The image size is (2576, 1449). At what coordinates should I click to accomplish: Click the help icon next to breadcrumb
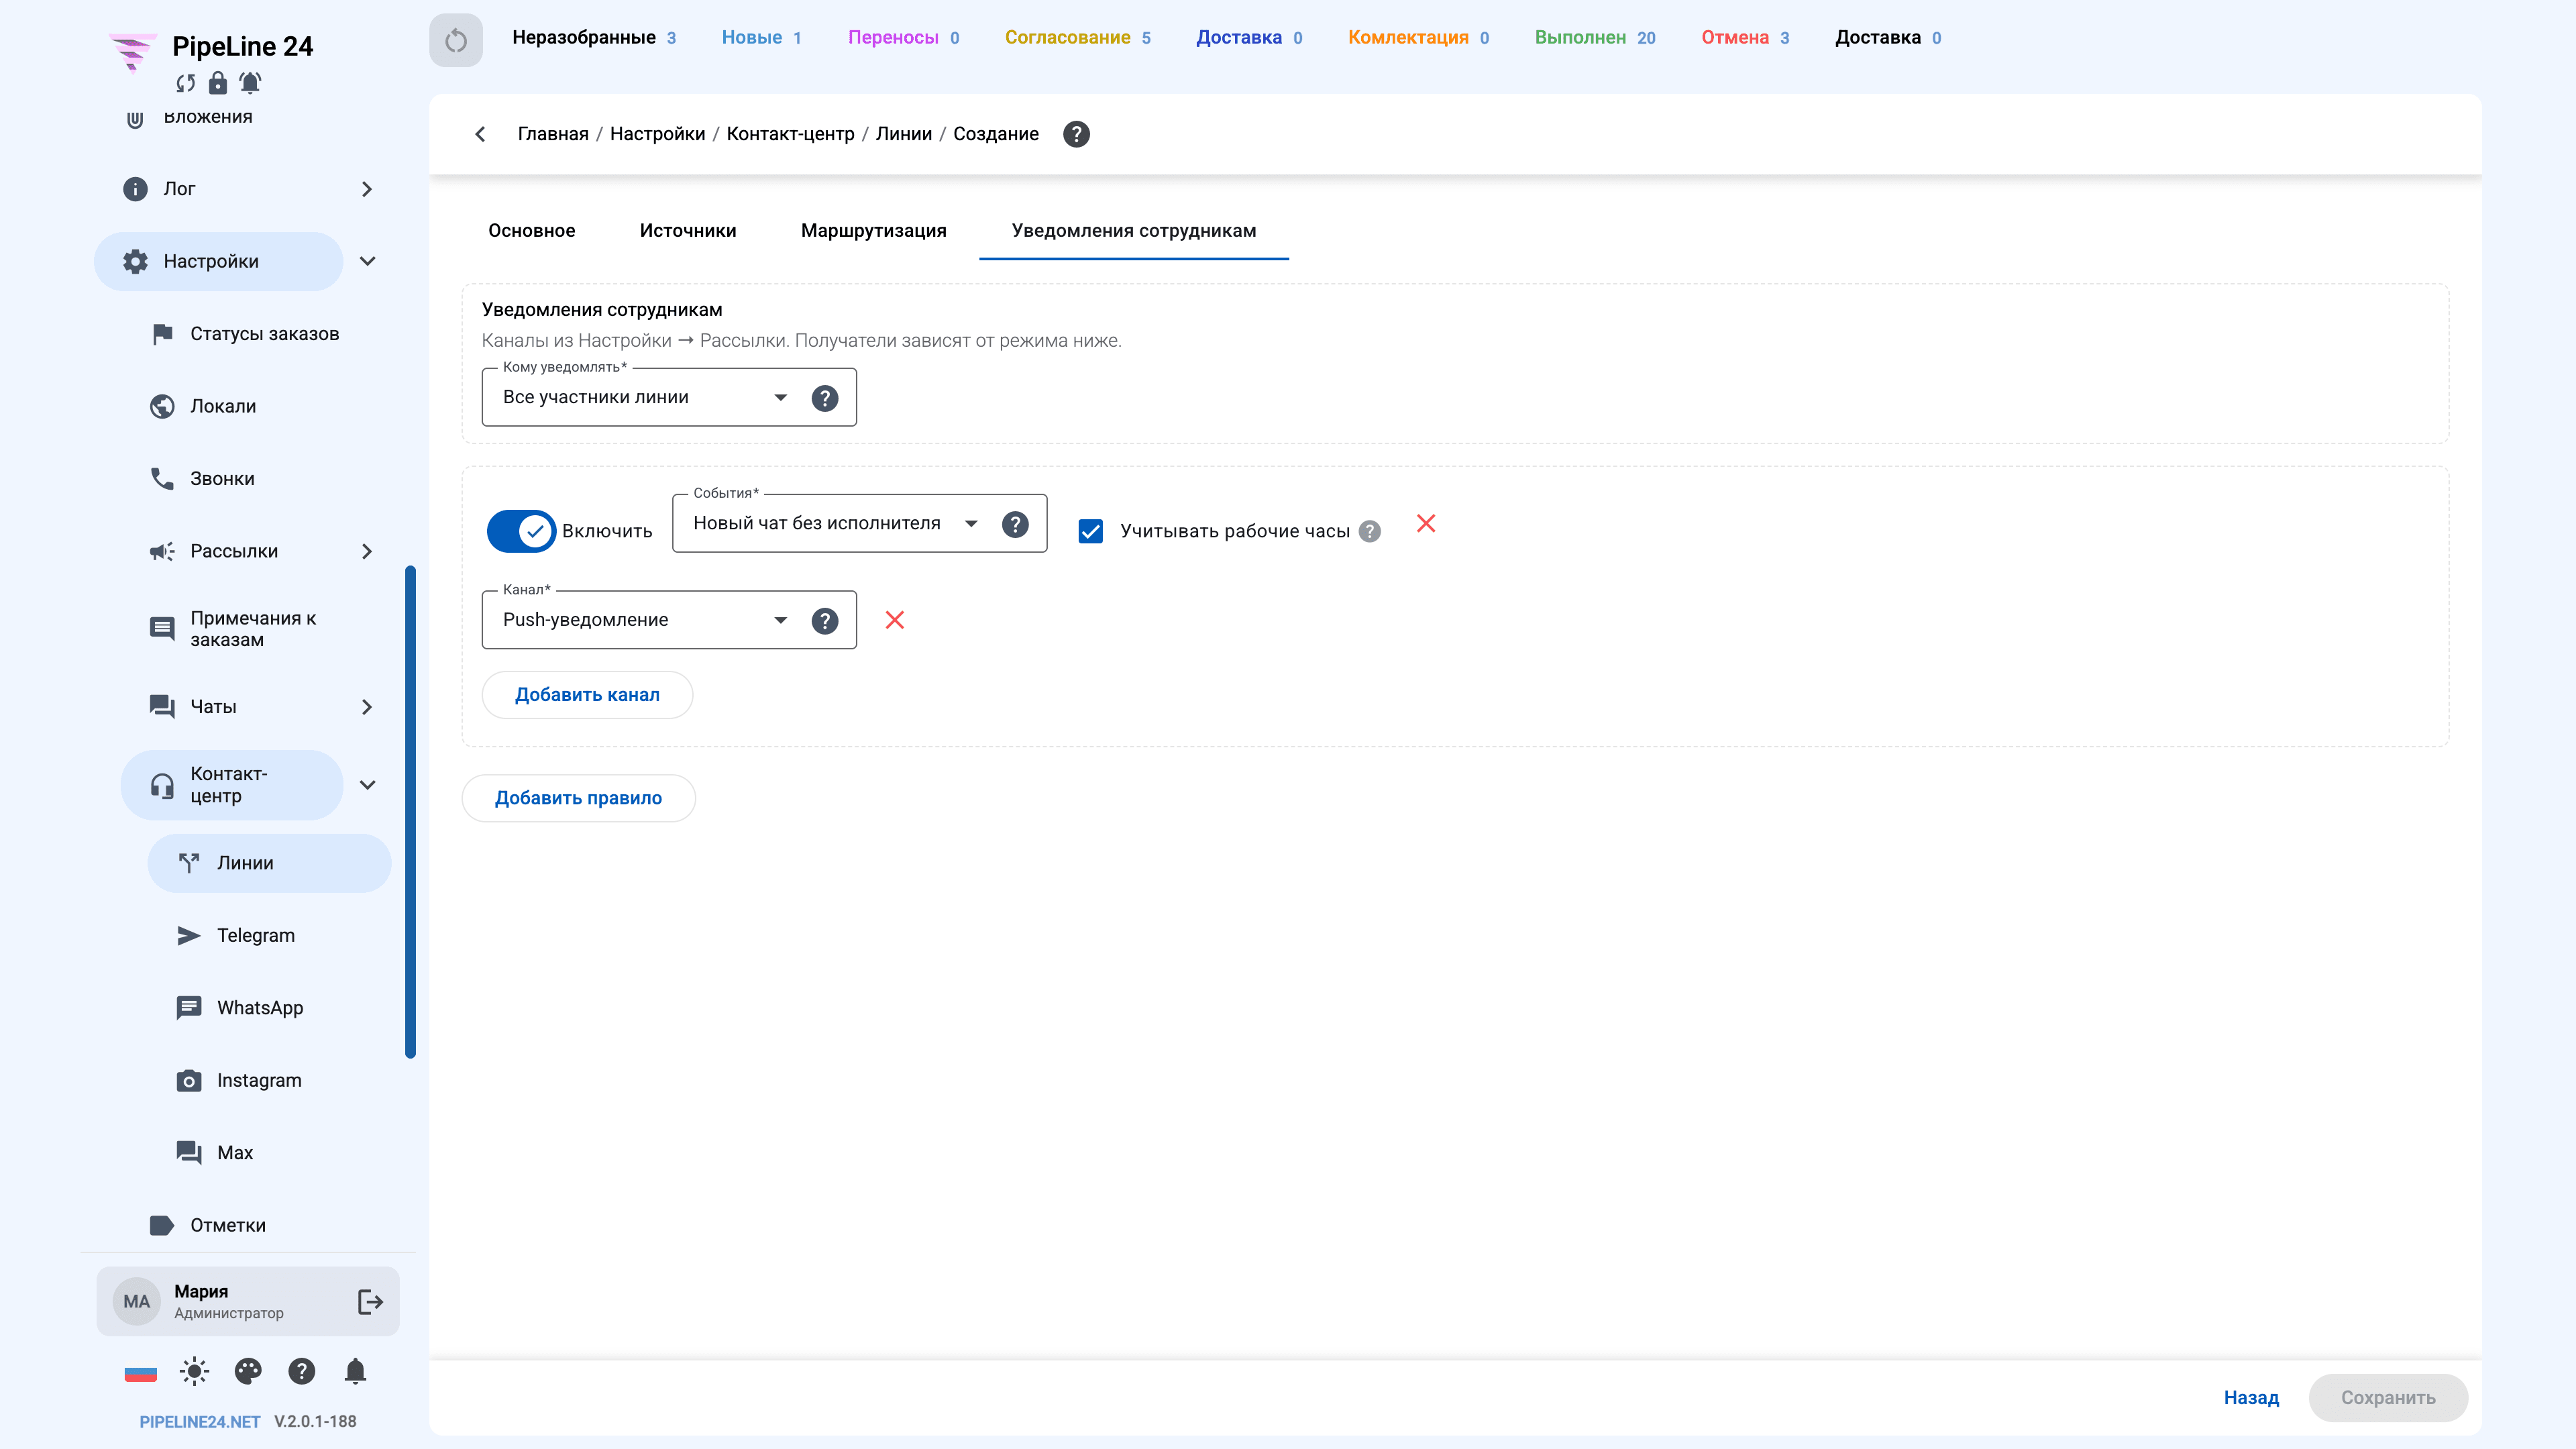(x=1076, y=134)
